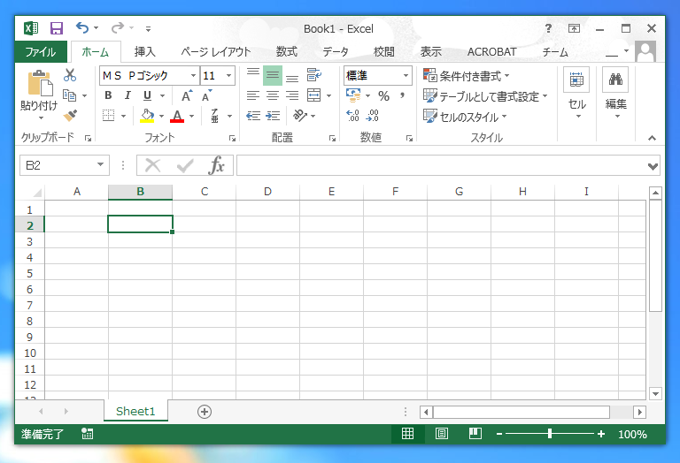Zoom out with the minus button

coord(499,434)
